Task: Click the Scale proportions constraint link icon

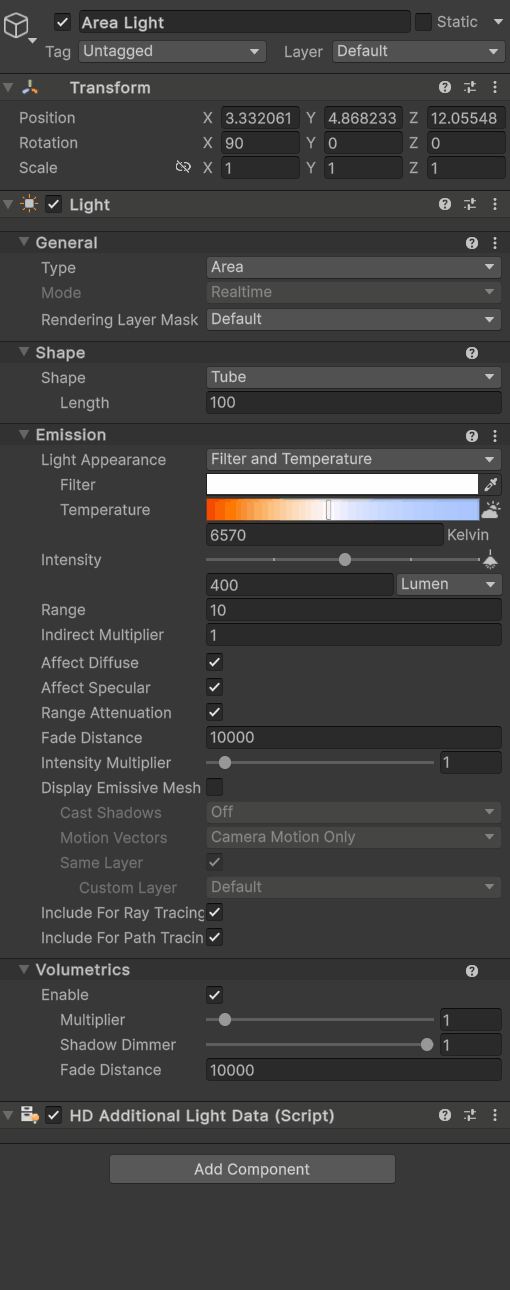Action: click(x=183, y=168)
